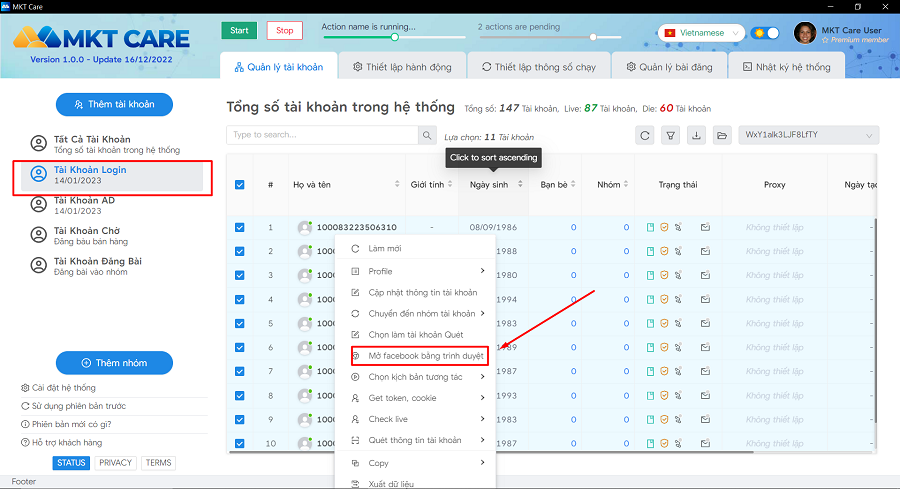Click the Thêm tài khoản button
Image resolution: width=900 pixels, height=489 pixels.
pos(114,104)
